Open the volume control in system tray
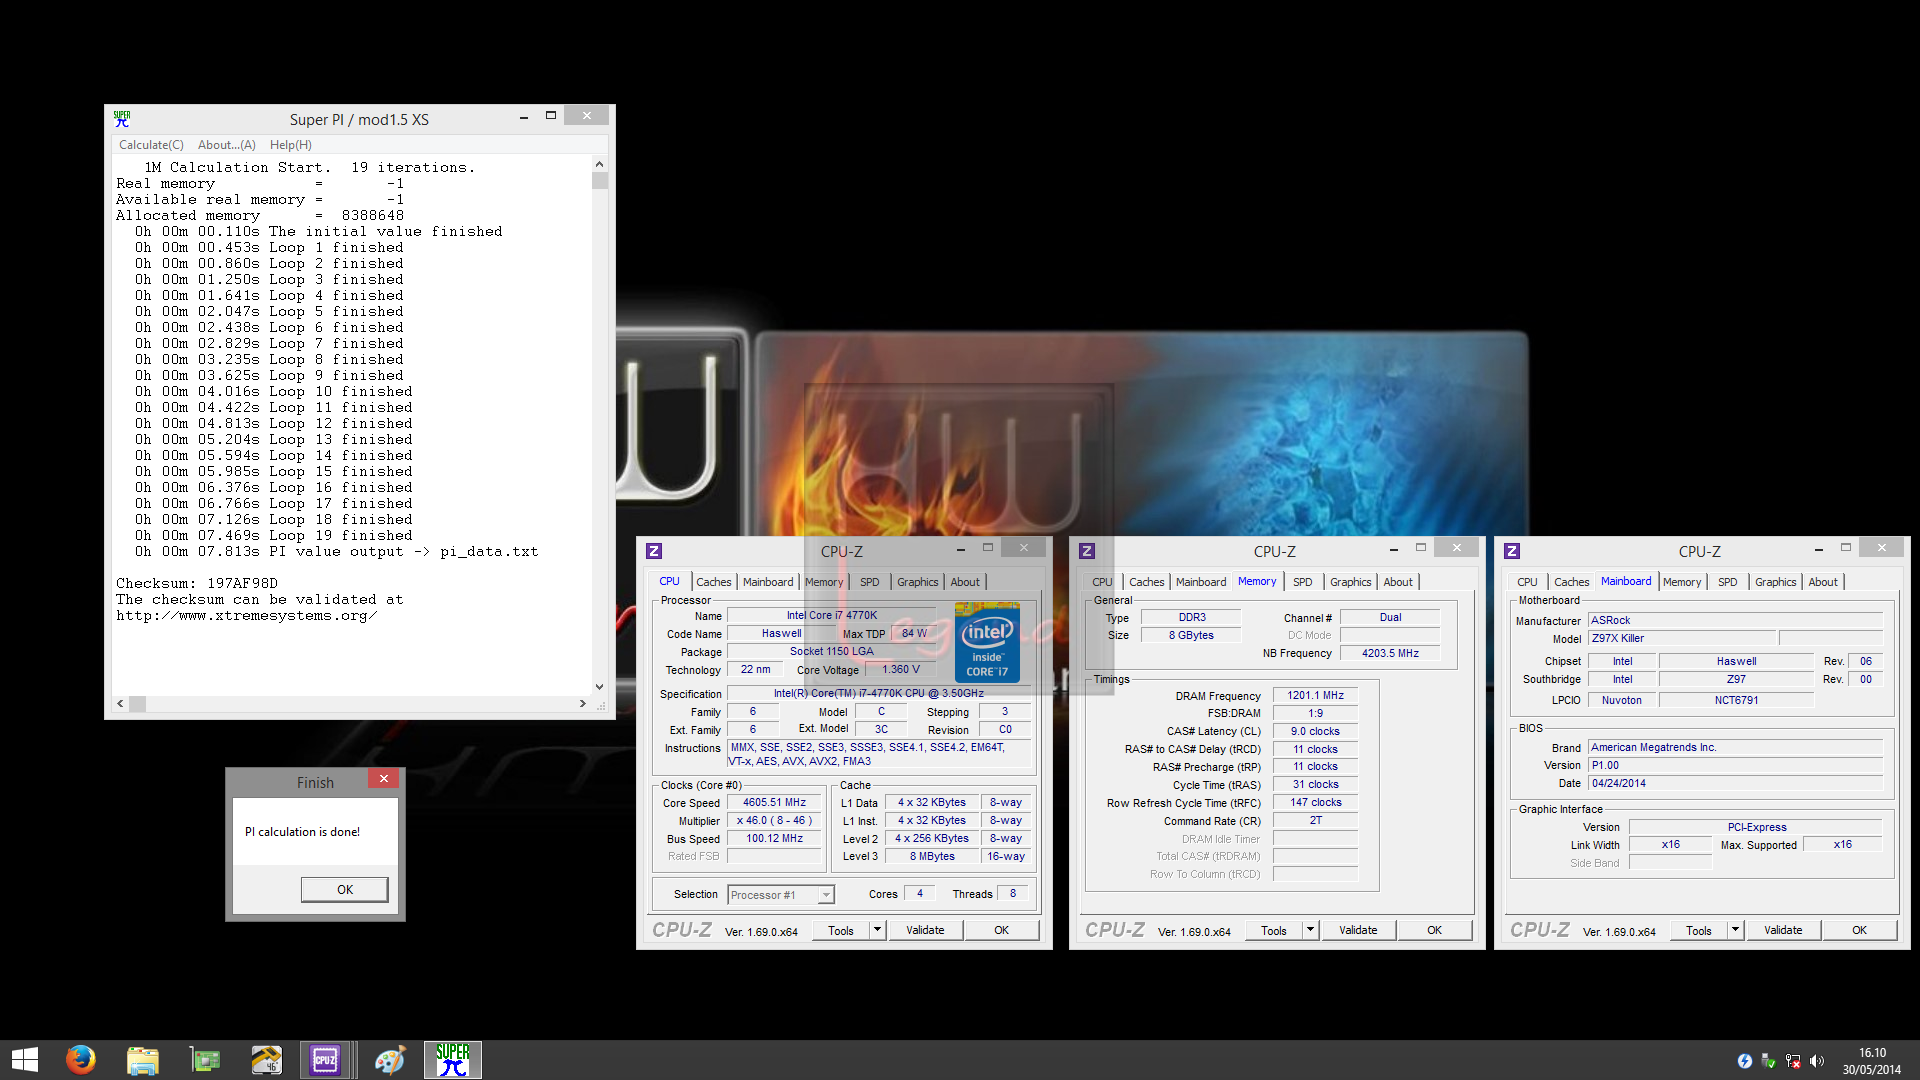1920x1080 pixels. tap(1817, 1061)
